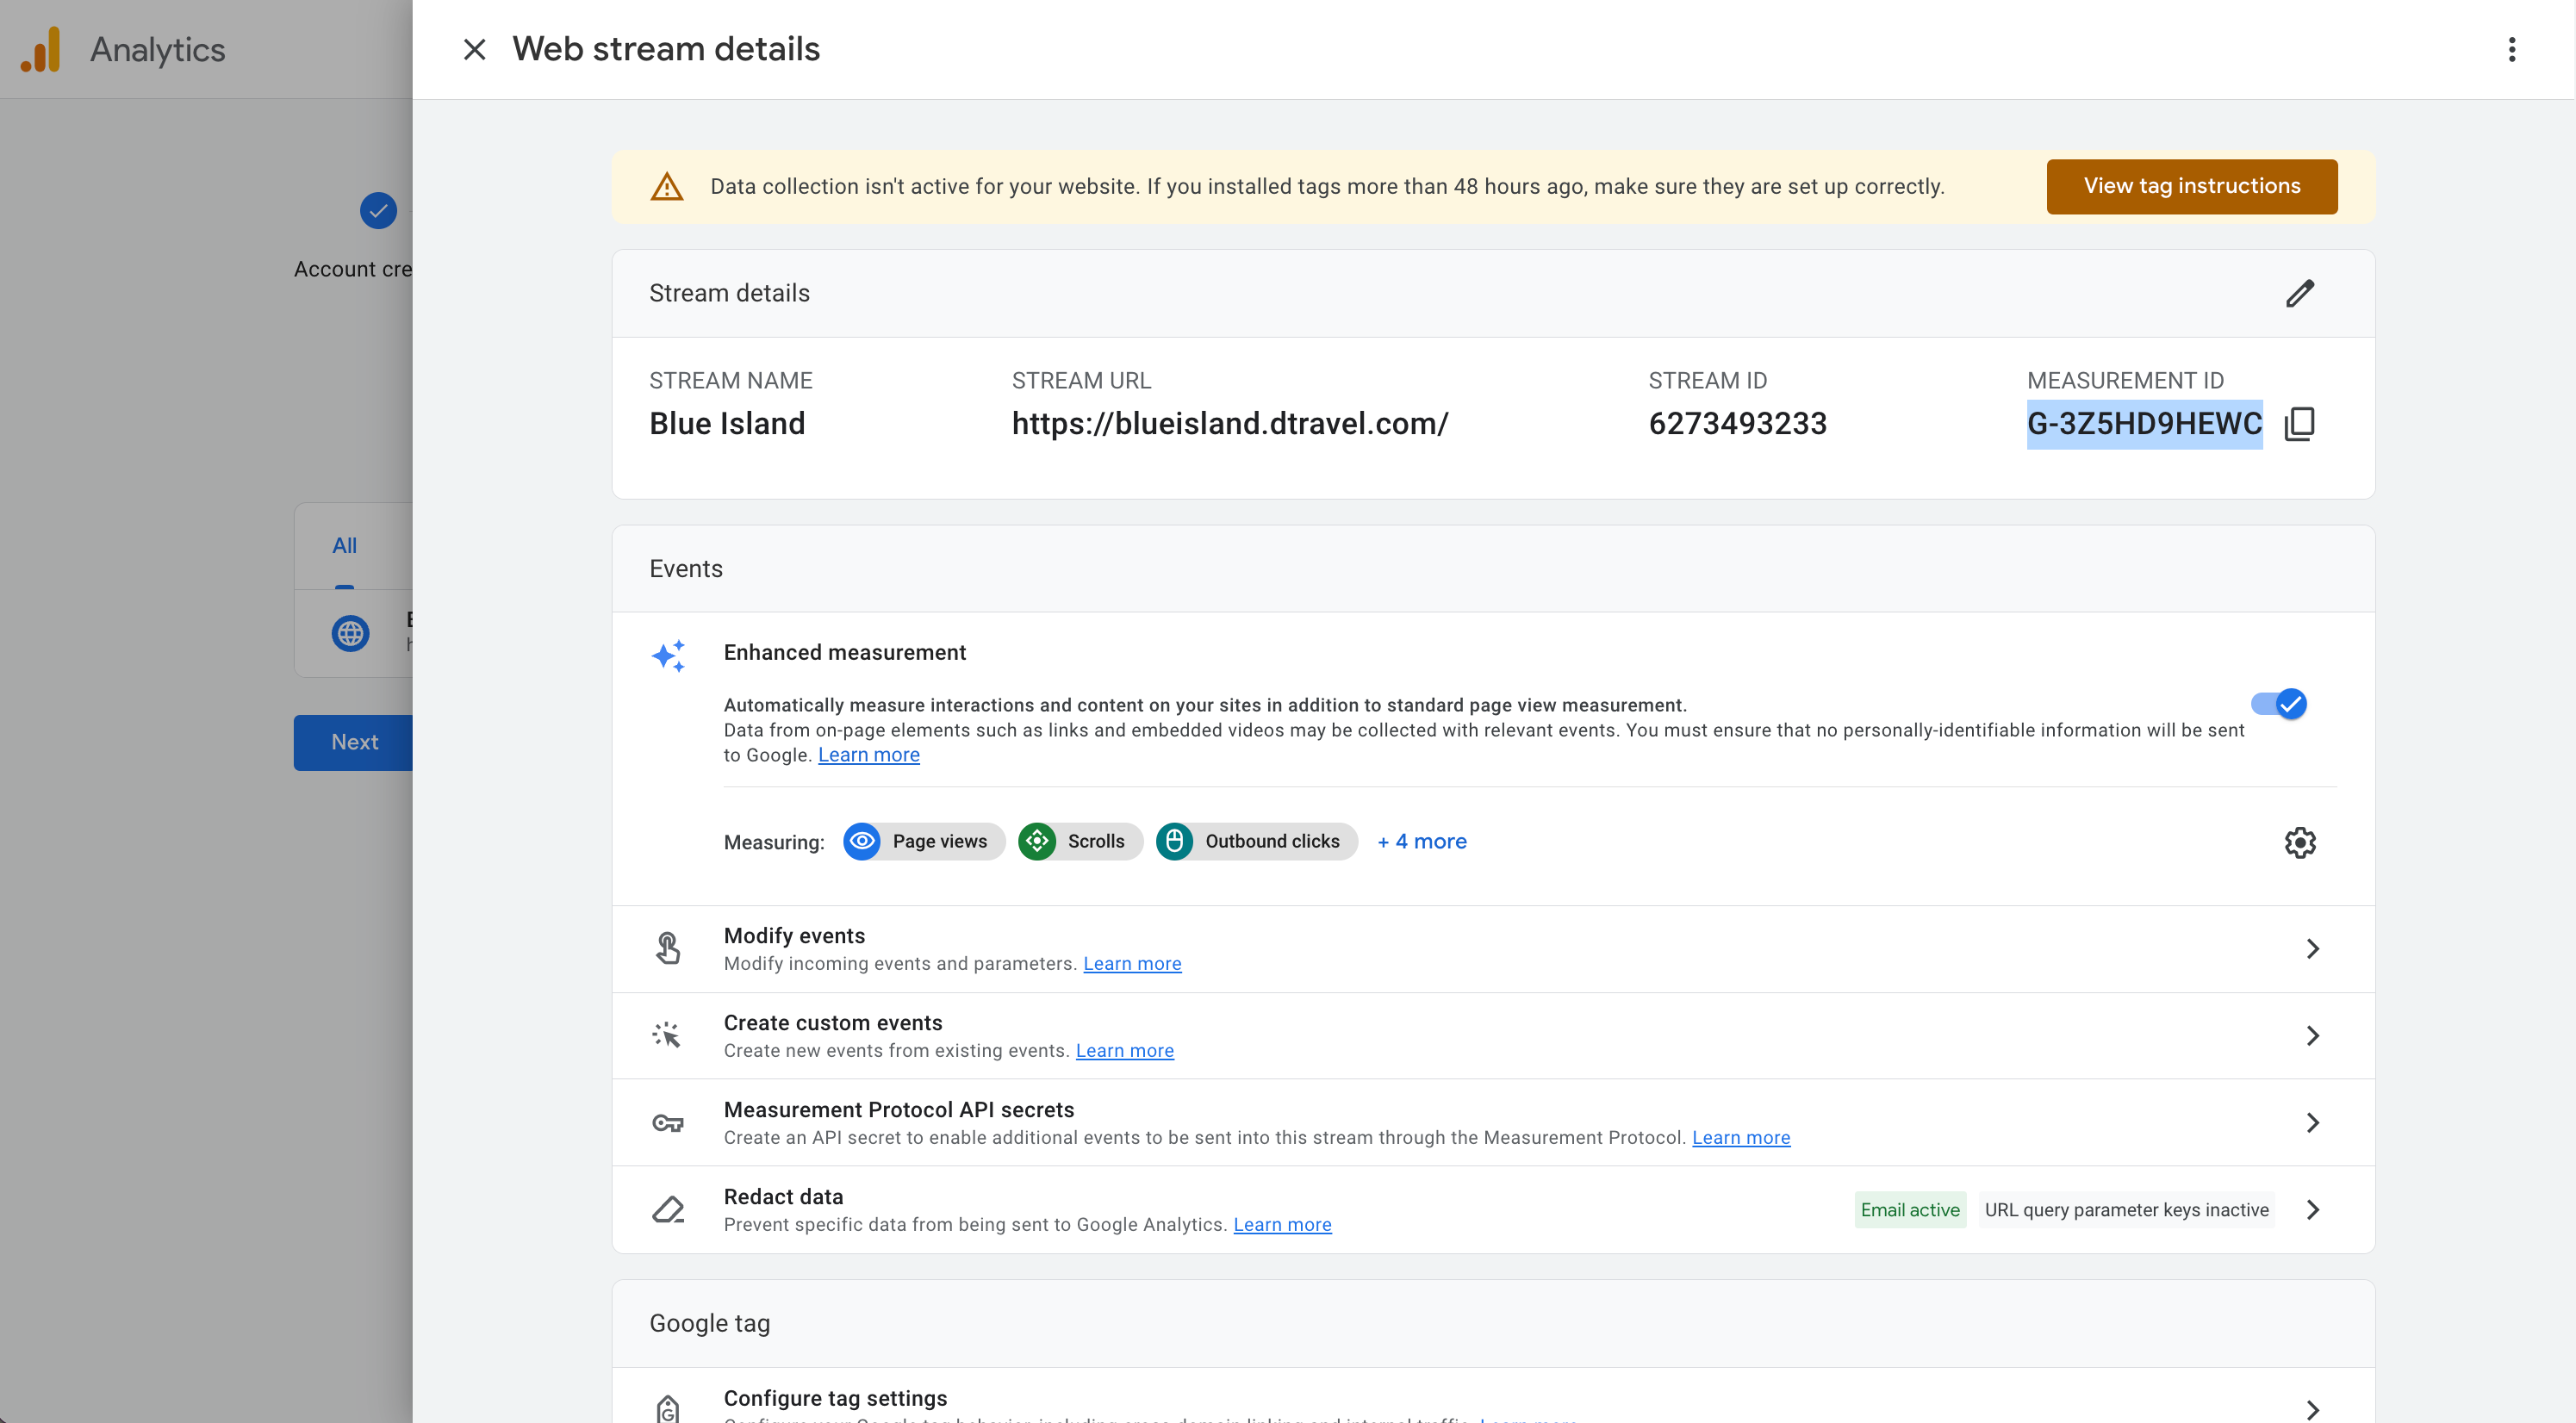Expand Modify events chevron arrow
The height and width of the screenshot is (1423, 2576).
[2312, 948]
